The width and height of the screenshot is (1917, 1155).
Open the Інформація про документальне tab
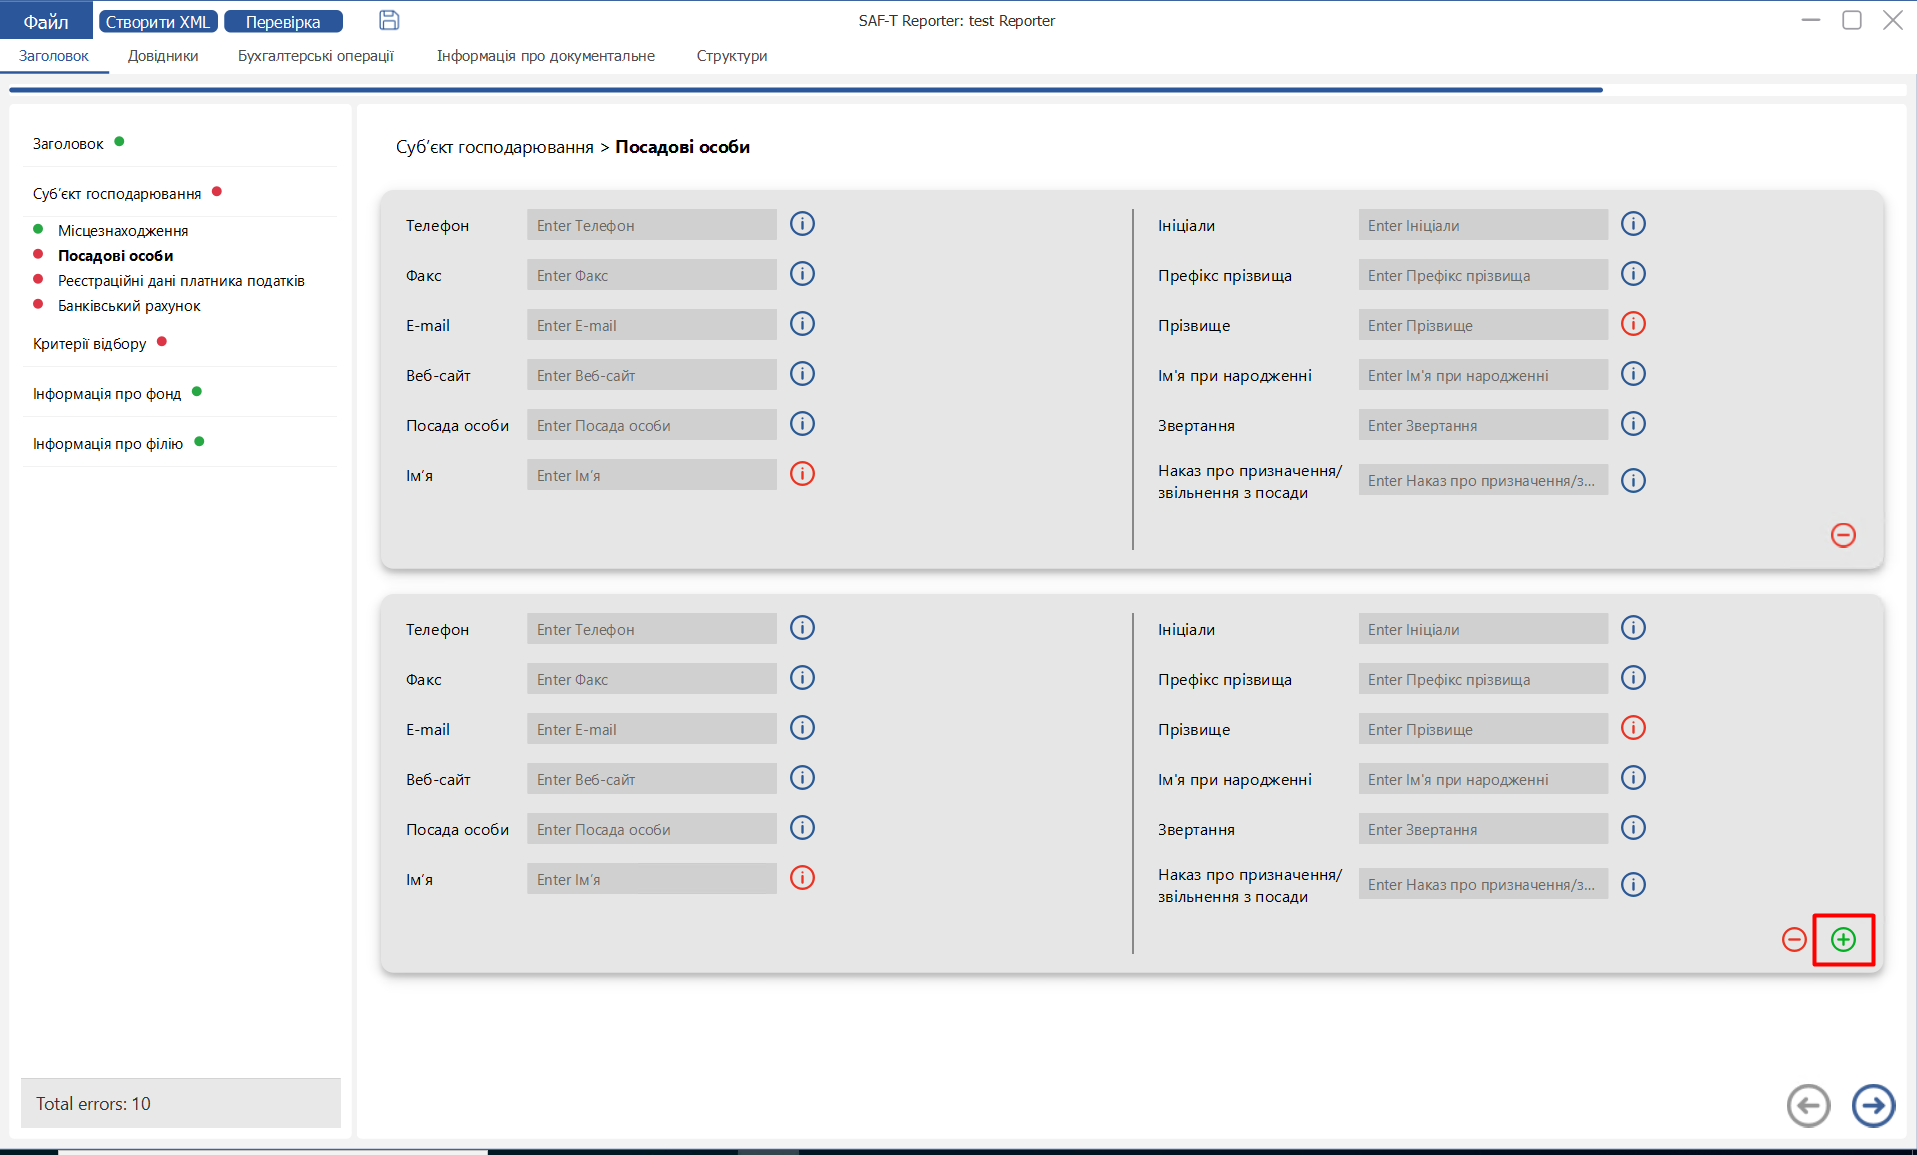click(546, 56)
